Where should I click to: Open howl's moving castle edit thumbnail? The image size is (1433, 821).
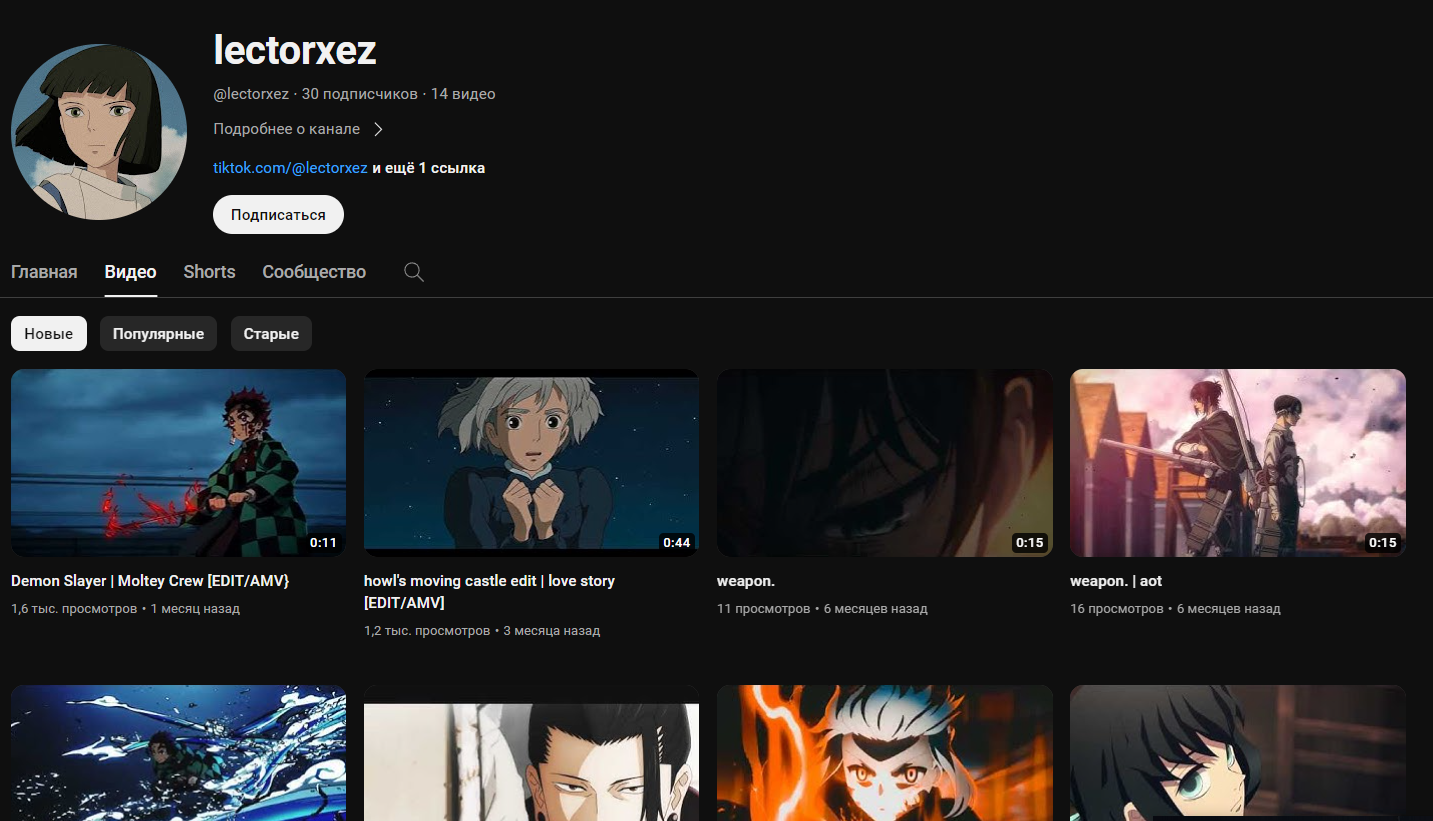click(531, 463)
